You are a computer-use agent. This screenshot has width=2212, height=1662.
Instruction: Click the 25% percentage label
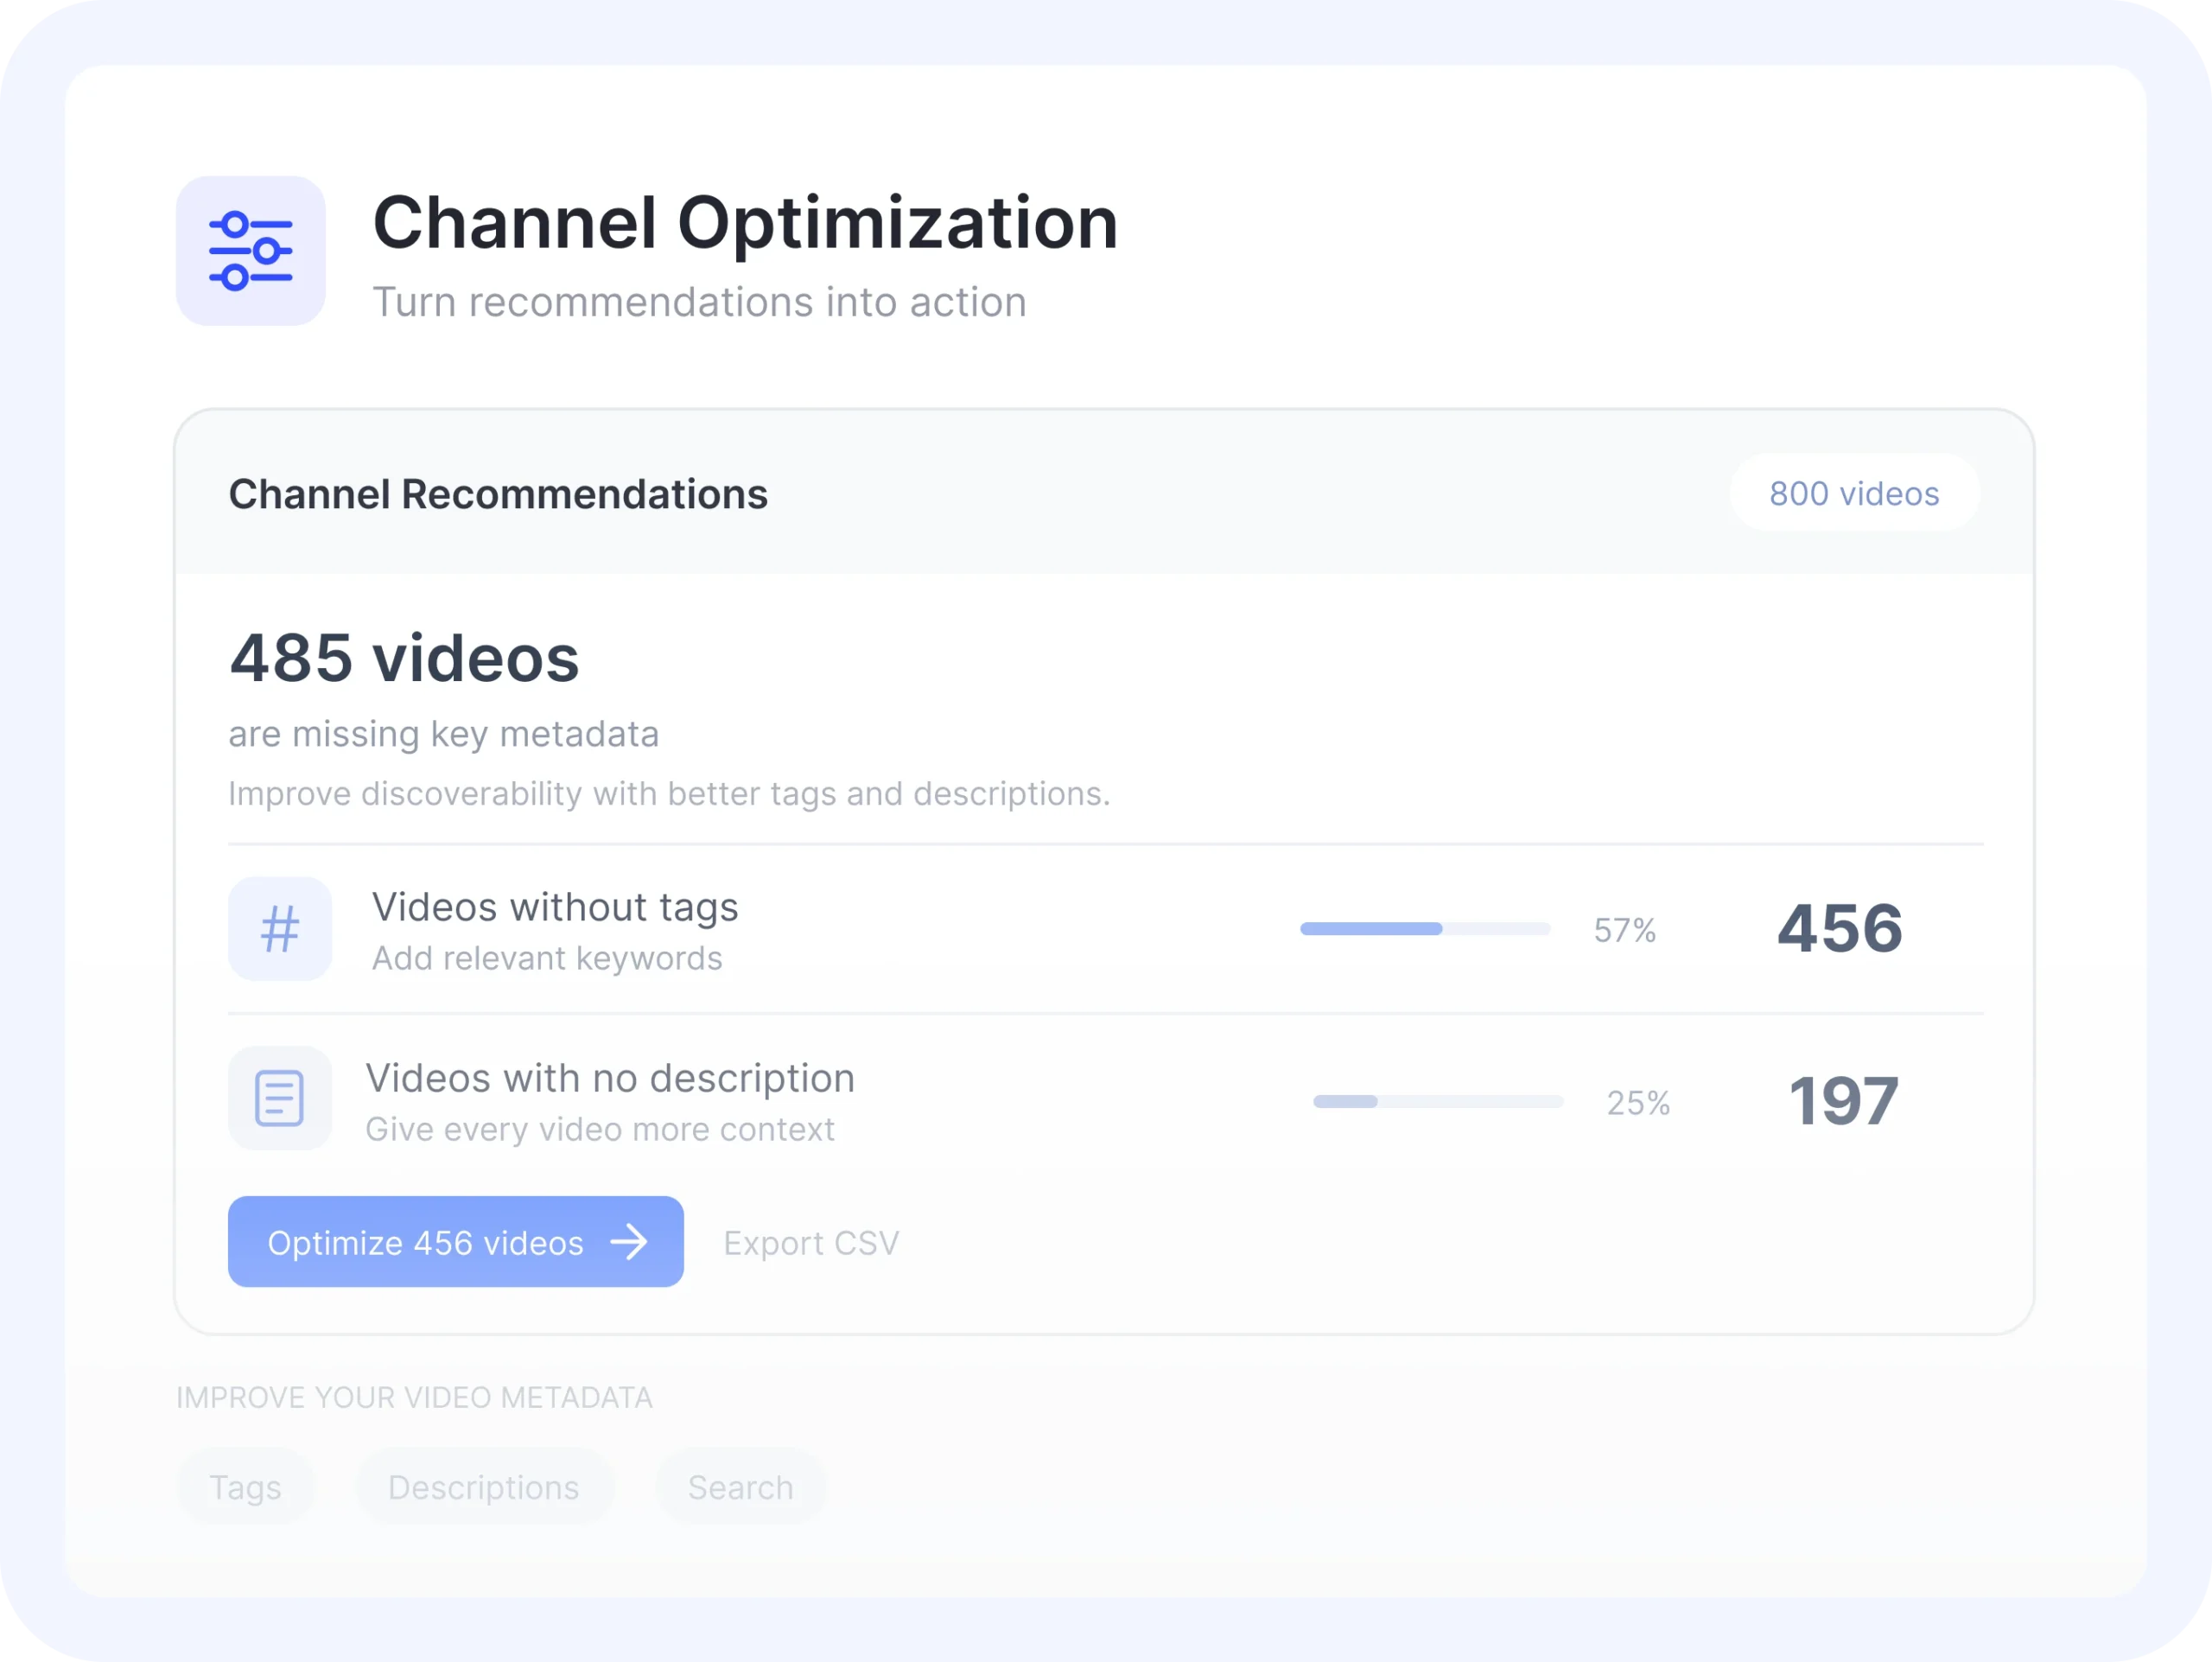tap(1638, 1102)
